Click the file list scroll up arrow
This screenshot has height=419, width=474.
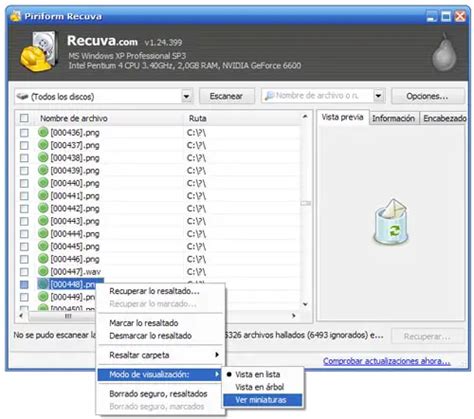(x=305, y=116)
